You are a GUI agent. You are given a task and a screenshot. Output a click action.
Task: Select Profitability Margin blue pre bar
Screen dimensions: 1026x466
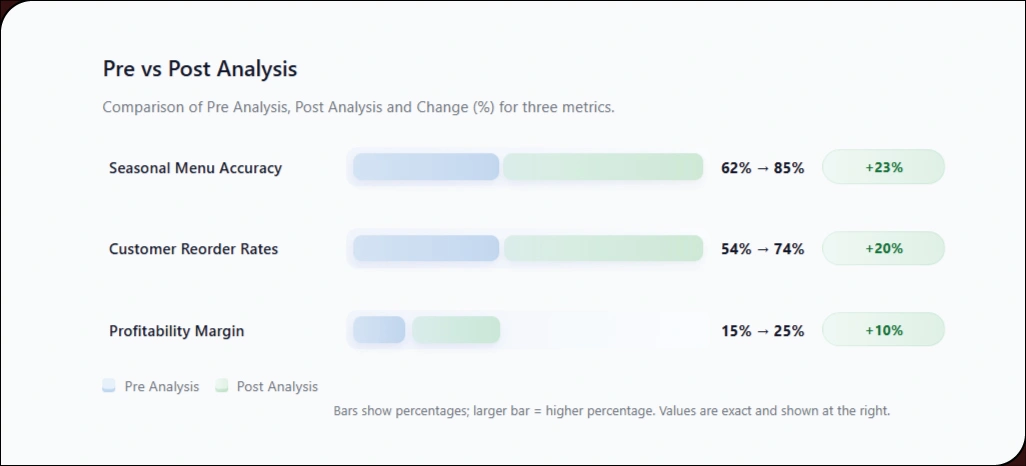379,330
